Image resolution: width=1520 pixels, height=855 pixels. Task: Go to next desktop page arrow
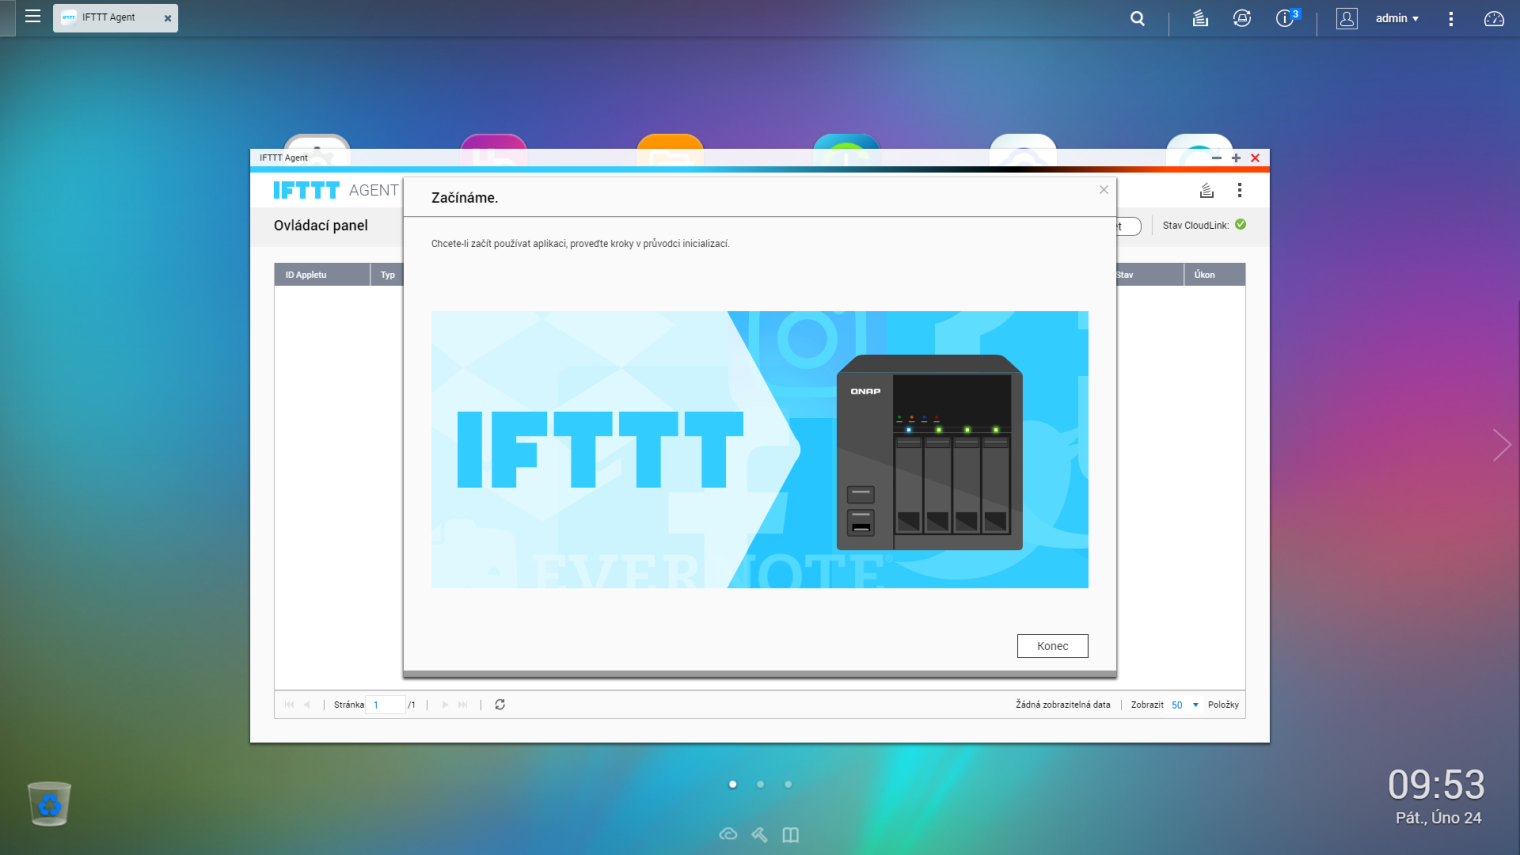[x=1501, y=444]
